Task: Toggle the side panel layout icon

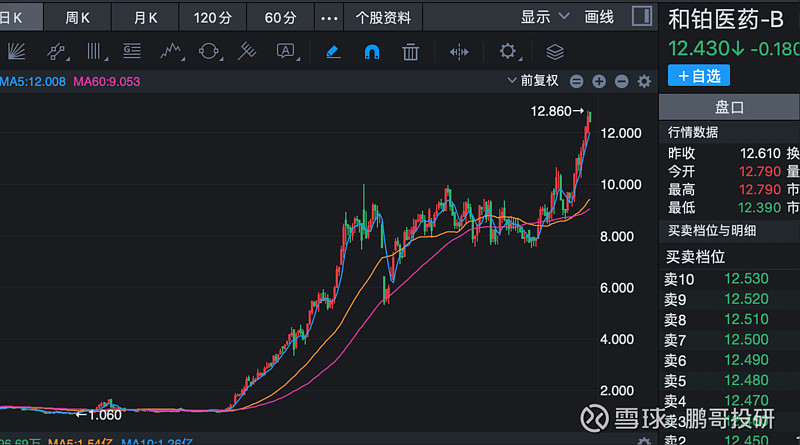Action: 641,16
